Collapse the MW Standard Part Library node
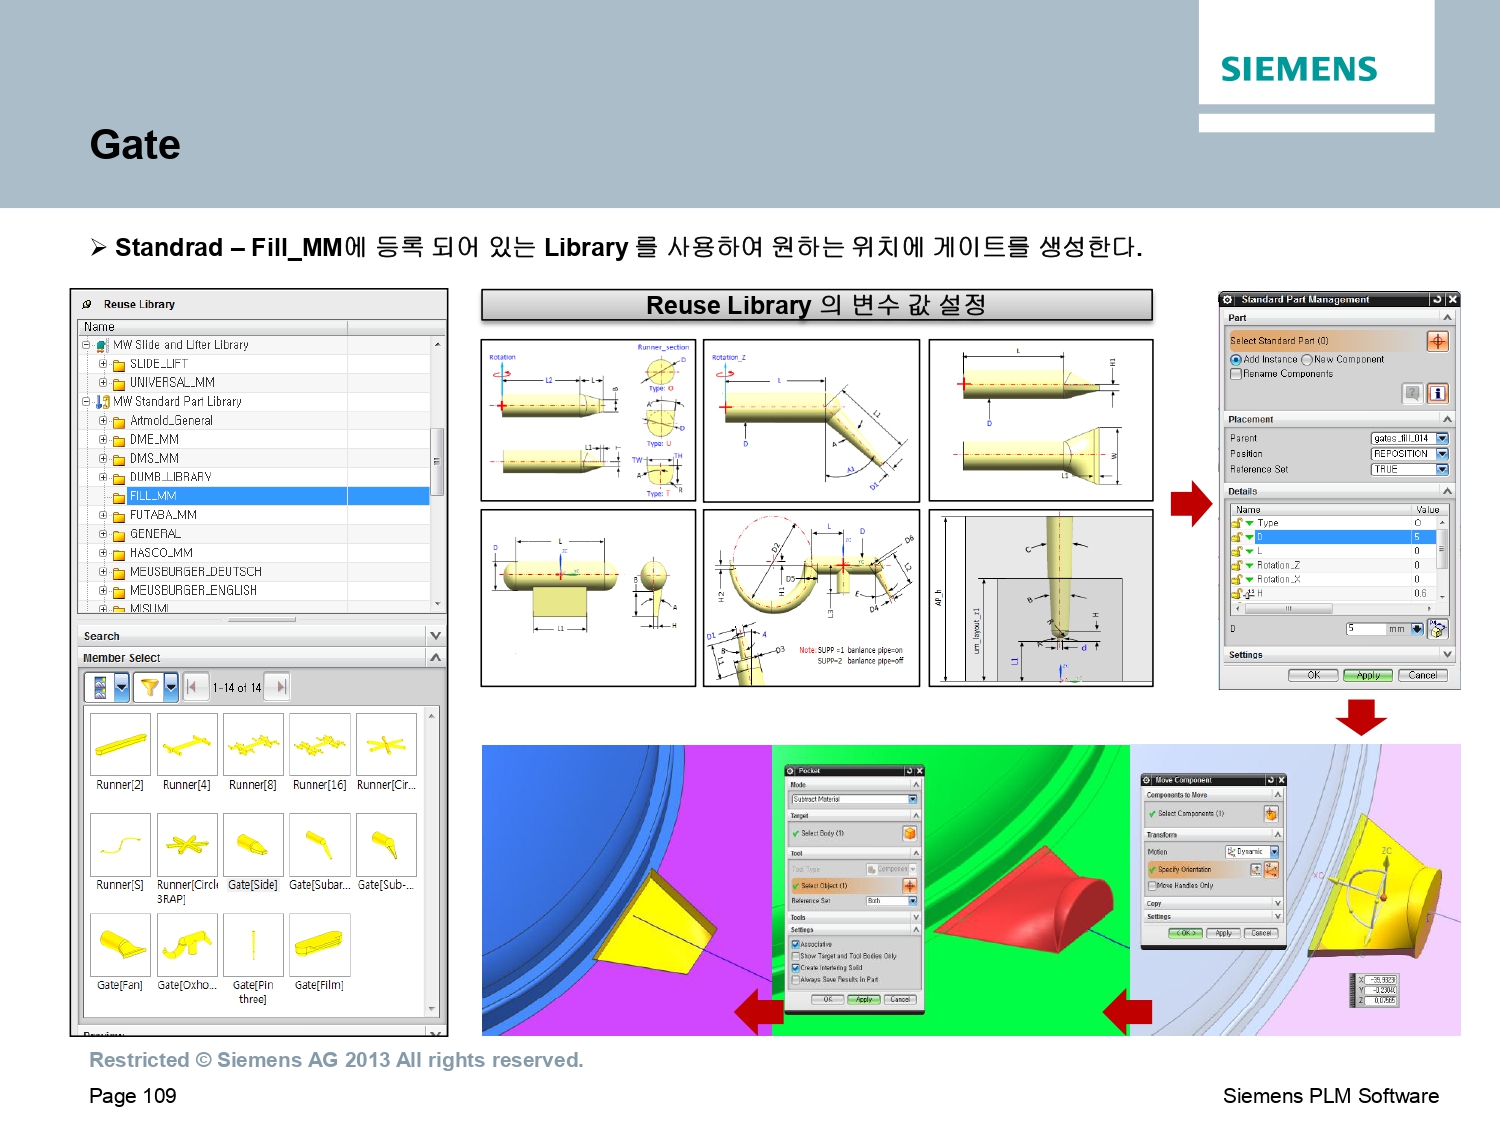The height and width of the screenshot is (1125, 1500). click(x=86, y=402)
